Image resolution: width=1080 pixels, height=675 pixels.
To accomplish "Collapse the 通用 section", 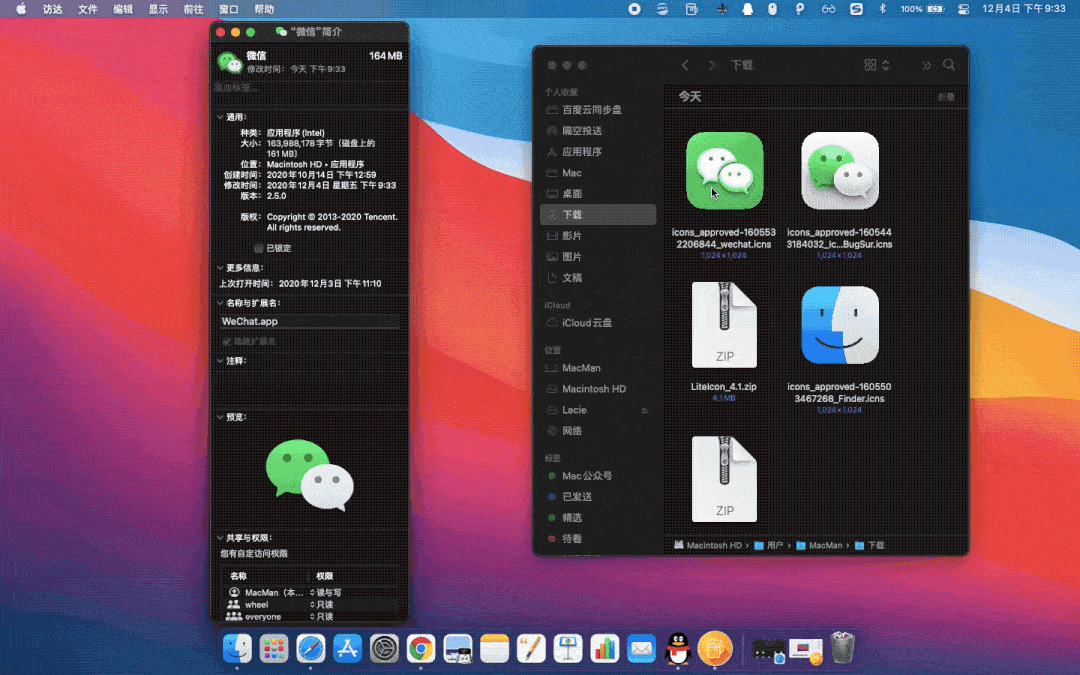I will (220, 117).
